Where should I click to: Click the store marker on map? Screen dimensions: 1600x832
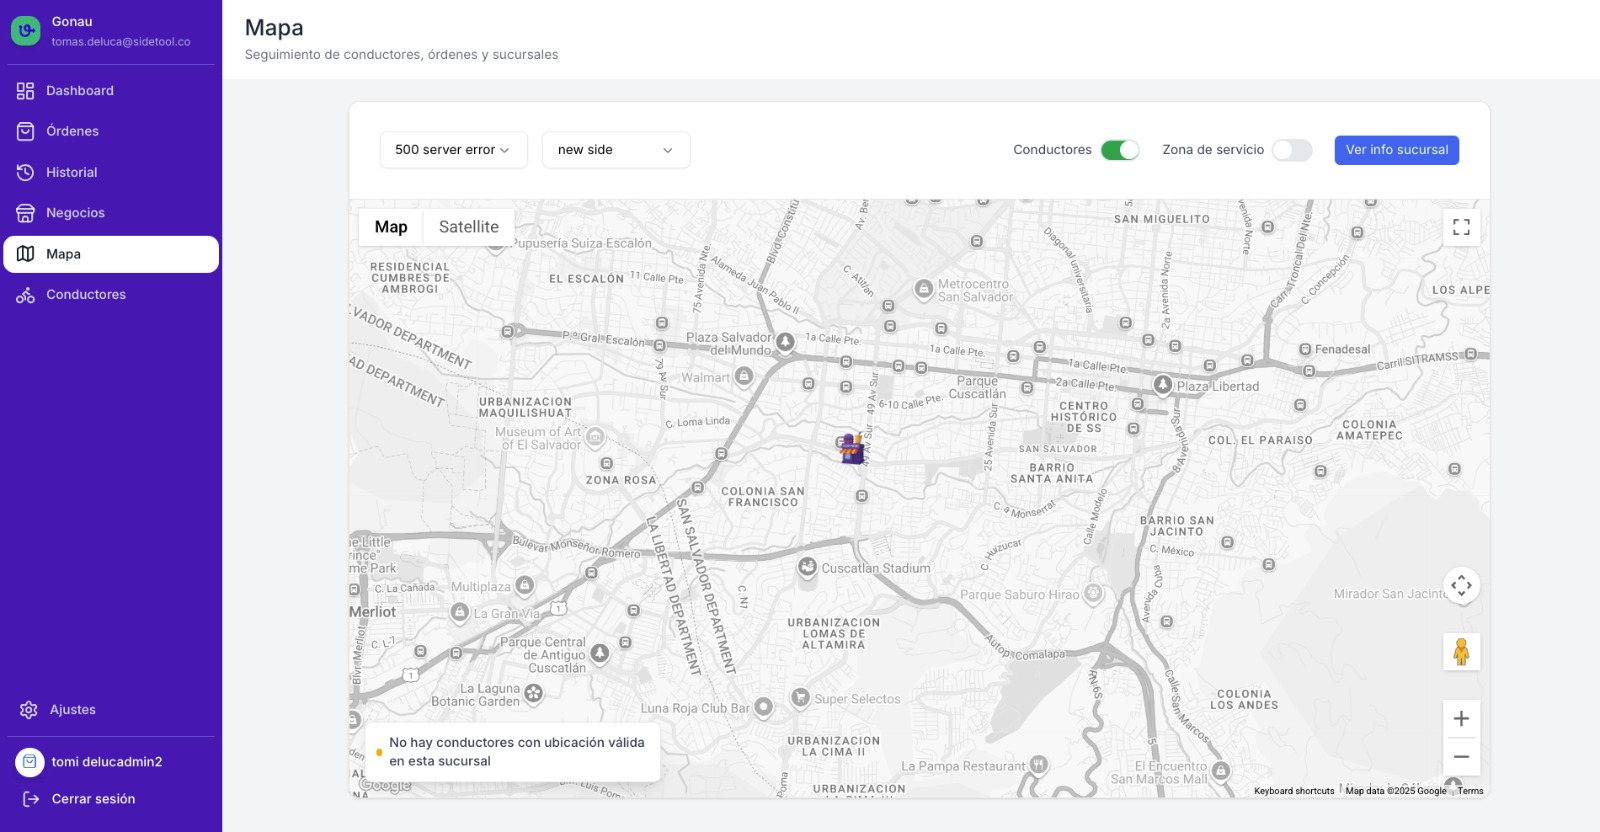[852, 447]
